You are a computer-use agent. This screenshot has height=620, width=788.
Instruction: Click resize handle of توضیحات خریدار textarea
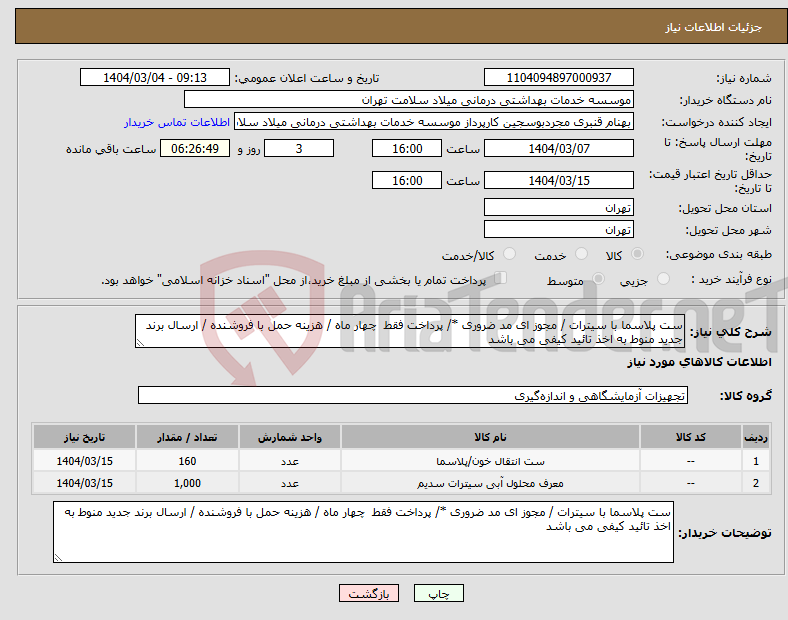click(58, 557)
